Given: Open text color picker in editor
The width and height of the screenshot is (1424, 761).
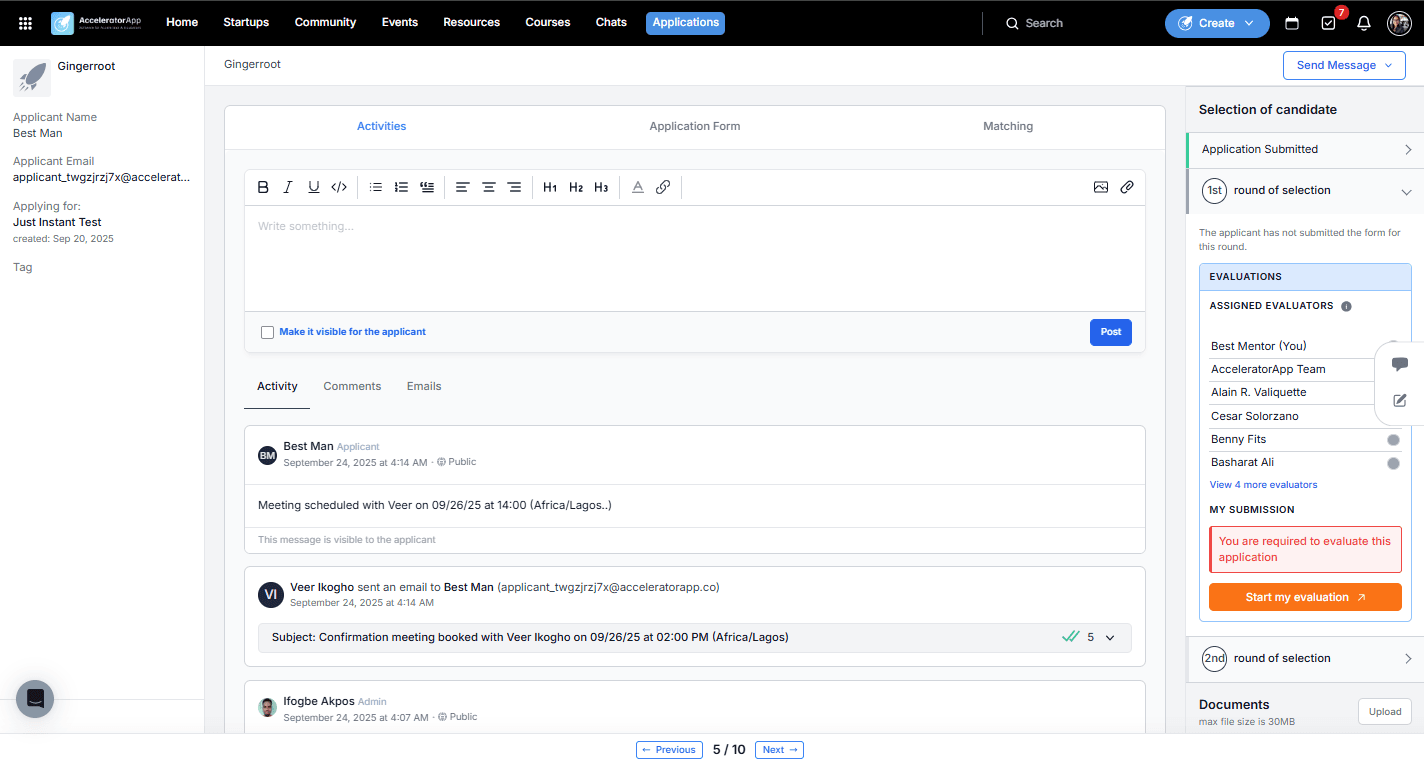Looking at the screenshot, I should pos(638,187).
